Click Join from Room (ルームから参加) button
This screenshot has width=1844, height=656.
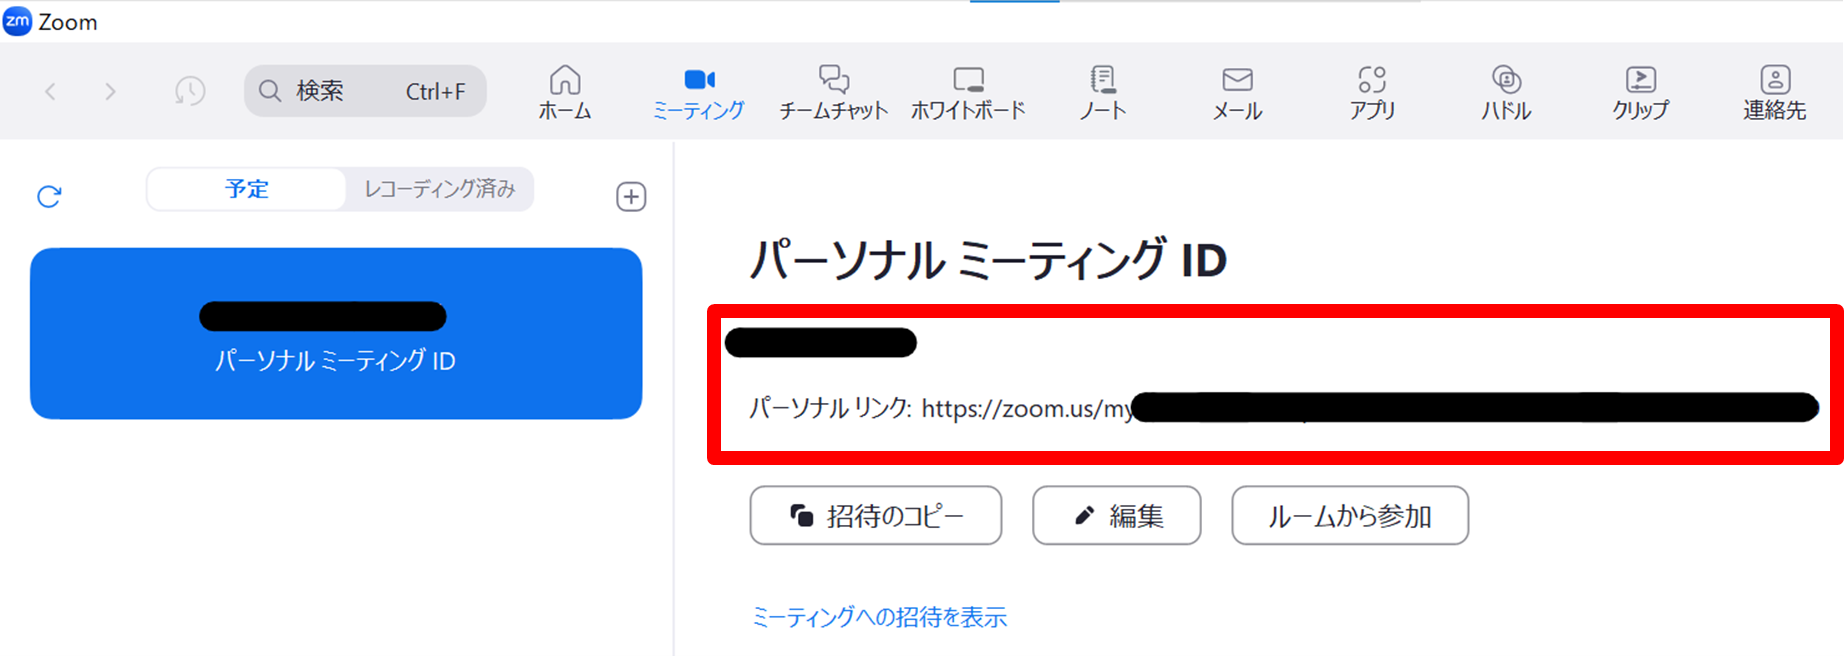pyautogui.click(x=1350, y=515)
